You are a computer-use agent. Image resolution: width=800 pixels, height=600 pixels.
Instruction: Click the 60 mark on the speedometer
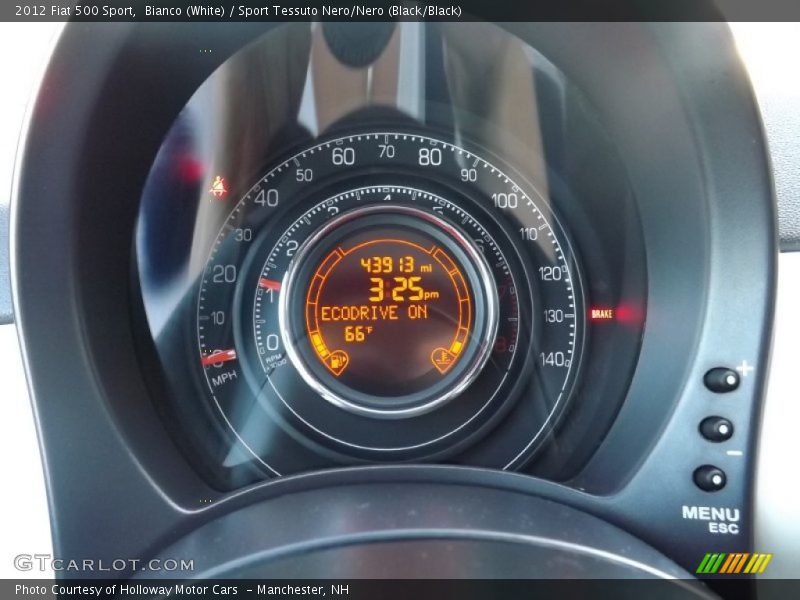pos(343,156)
